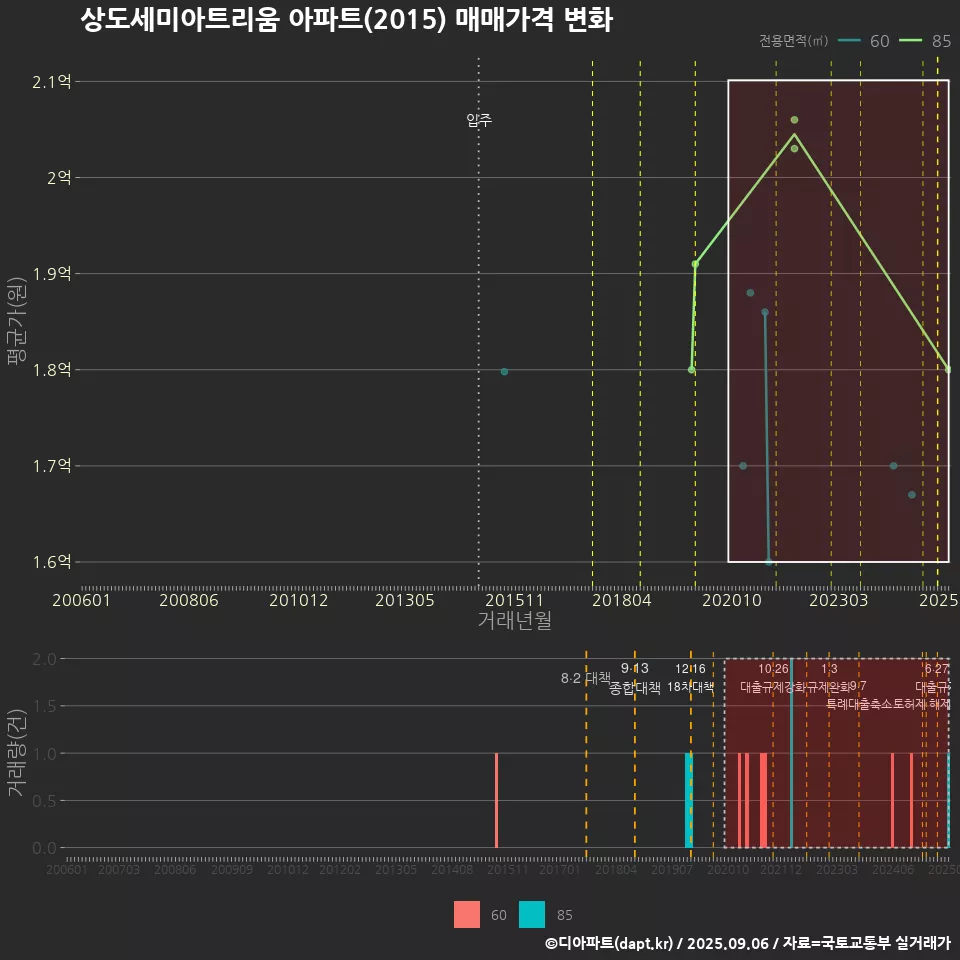Screen dimensions: 960x960
Task: Click the '12·16 18차대책' policy annotation
Action: [x=690, y=678]
